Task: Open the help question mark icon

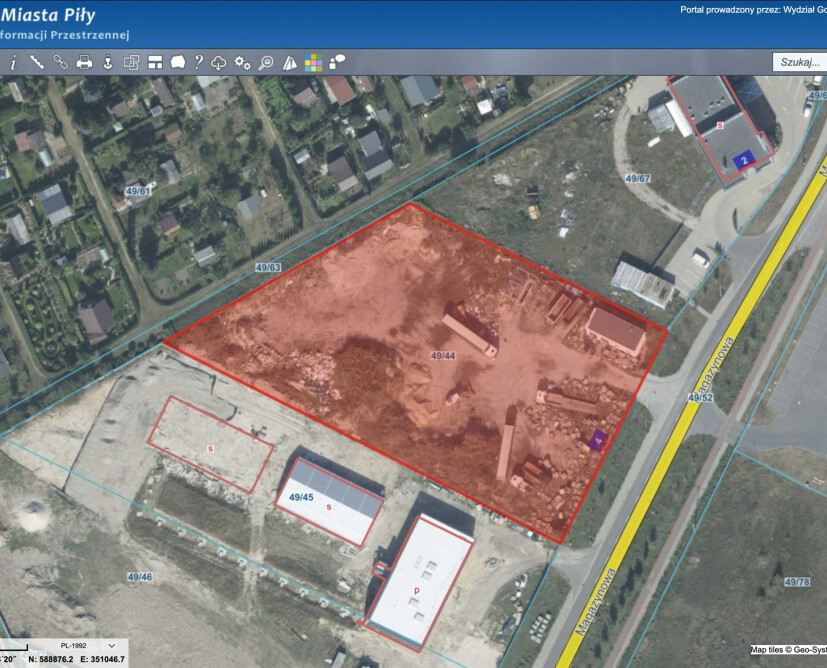Action: [199, 62]
